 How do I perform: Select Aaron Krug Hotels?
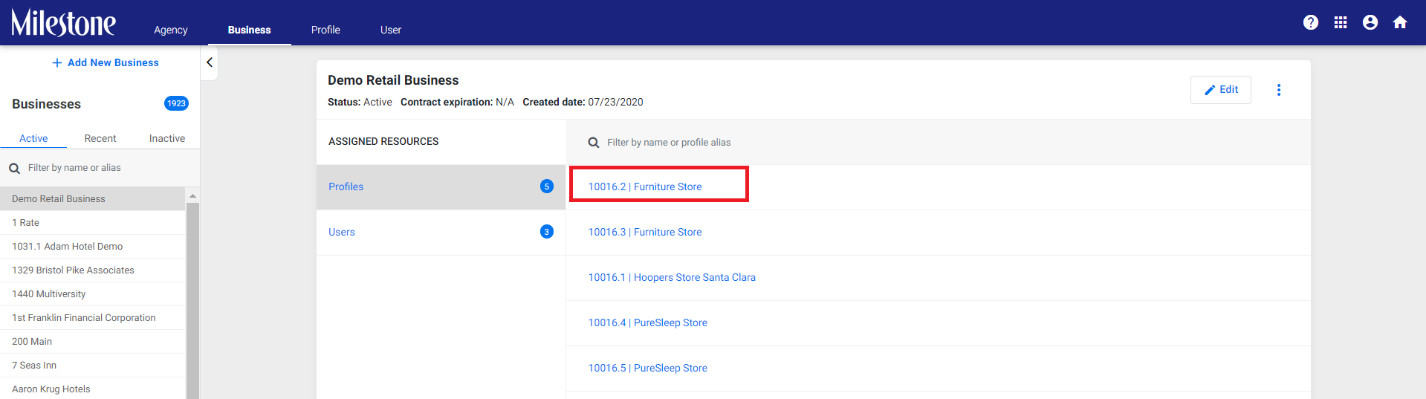tap(93, 389)
